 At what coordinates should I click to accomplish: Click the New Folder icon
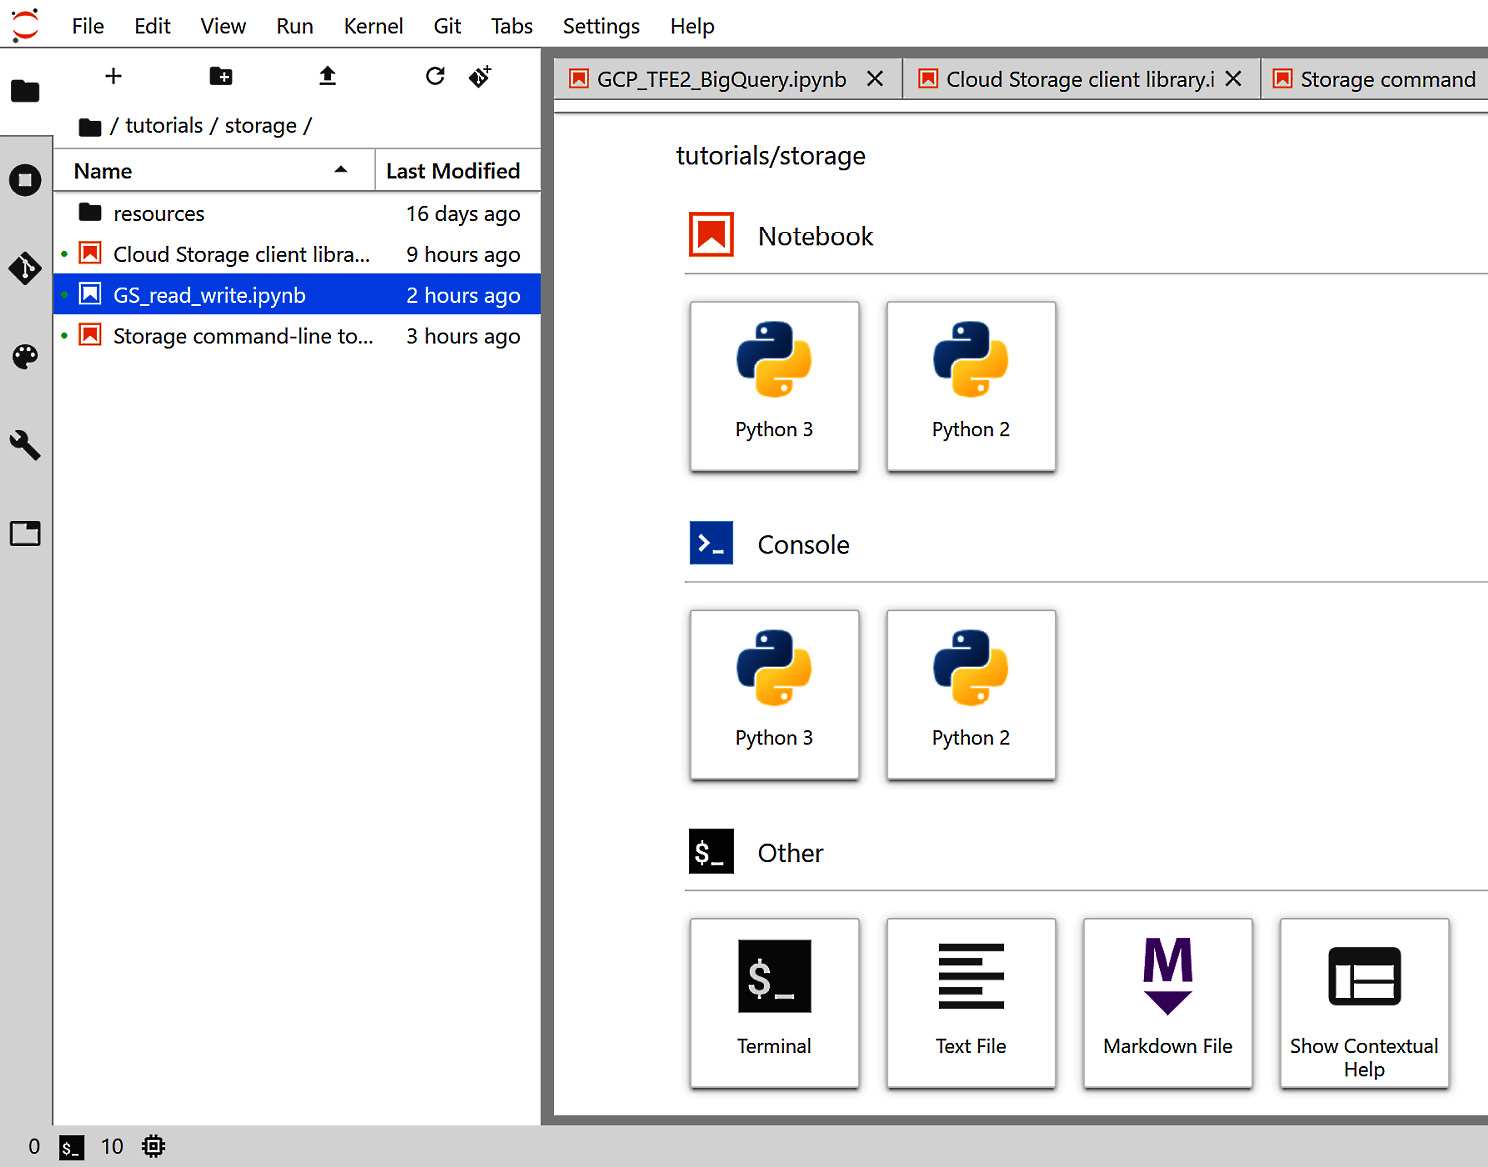click(221, 76)
